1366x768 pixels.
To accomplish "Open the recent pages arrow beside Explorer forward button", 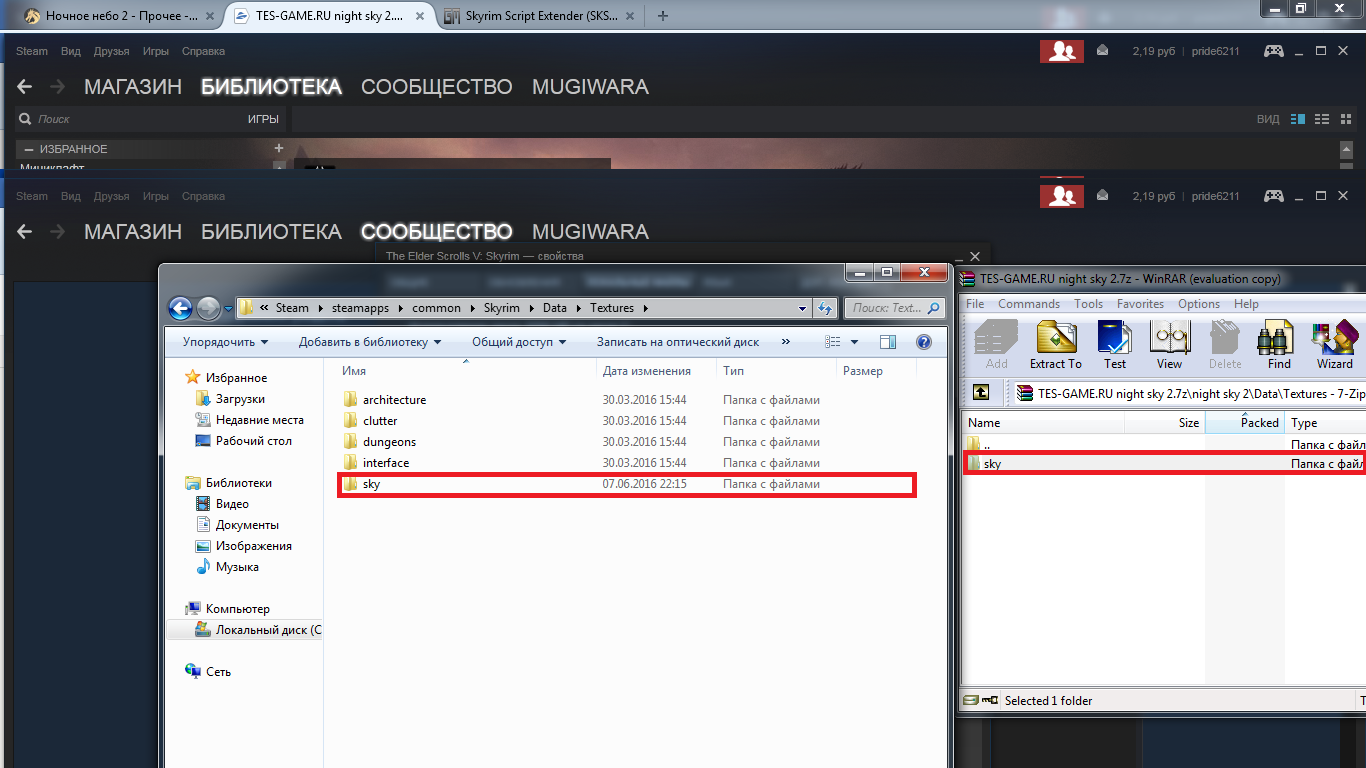I will 228,308.
